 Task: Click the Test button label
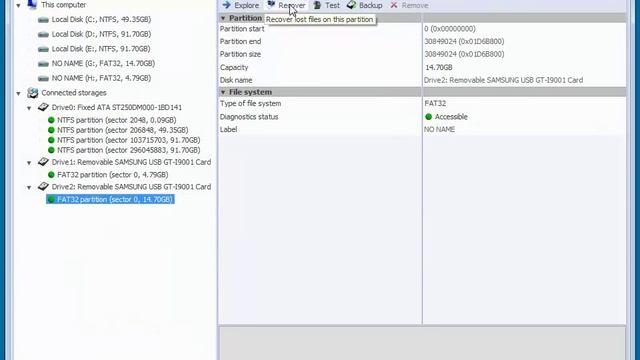332,5
